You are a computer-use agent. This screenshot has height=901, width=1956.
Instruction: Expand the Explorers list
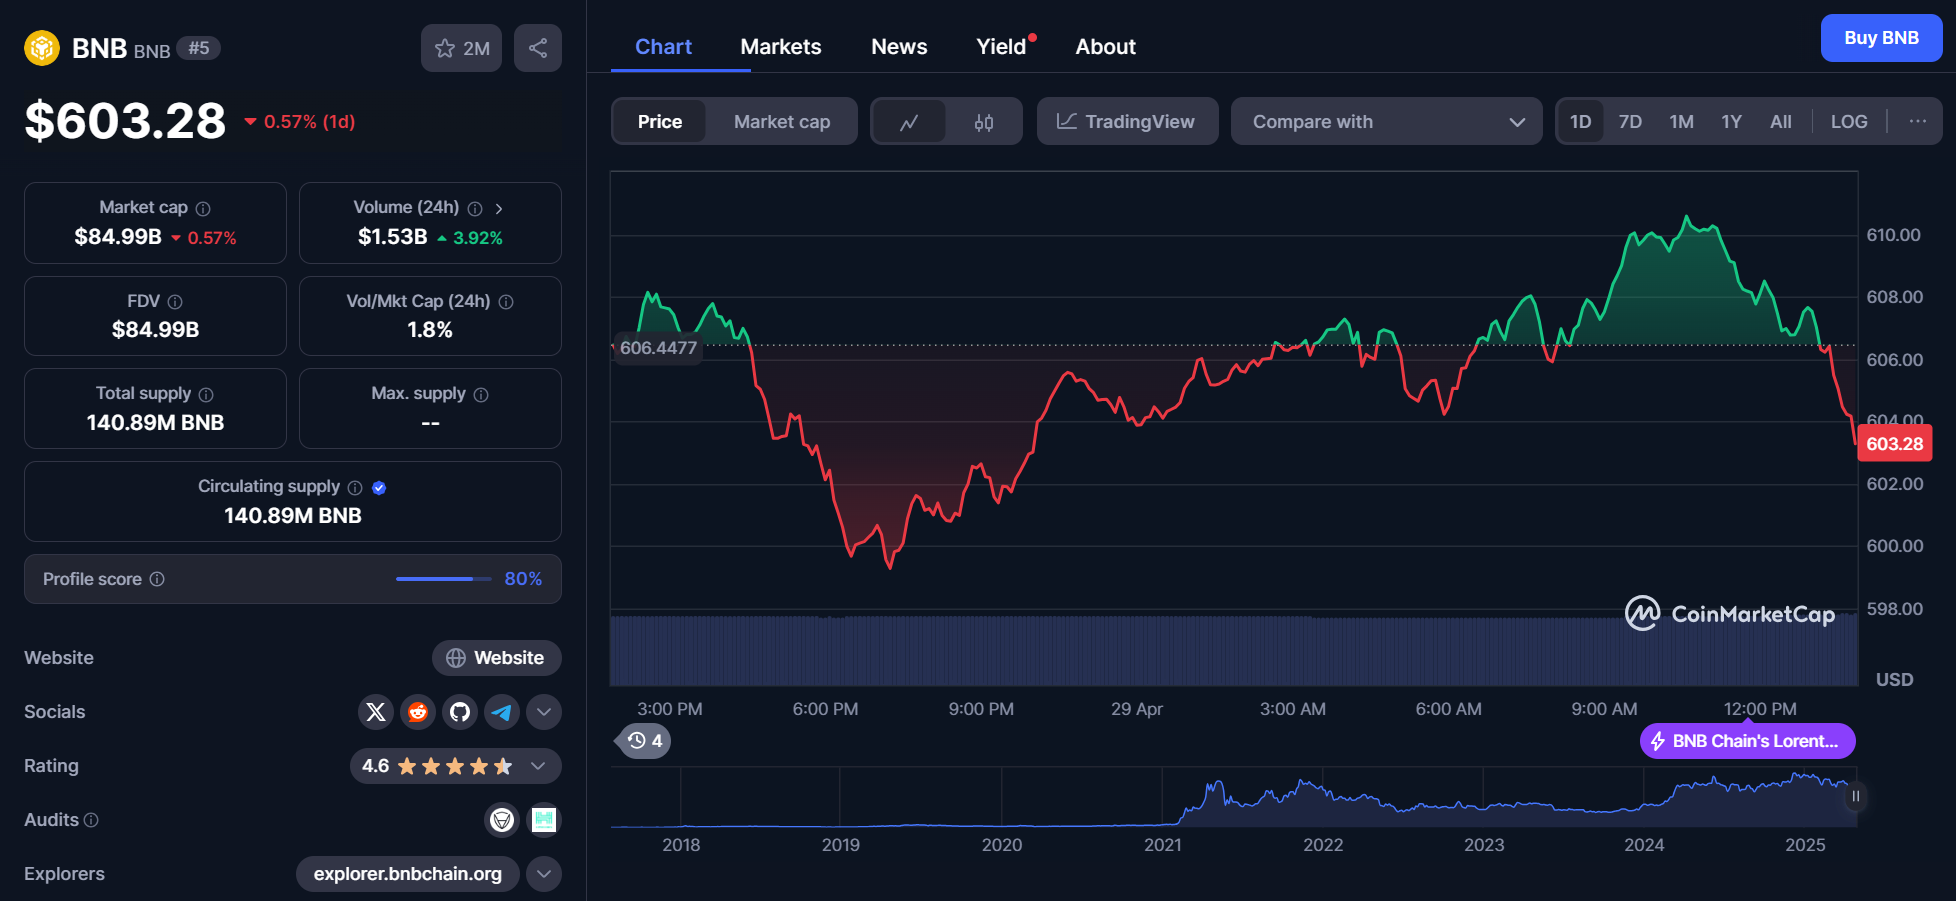(544, 873)
